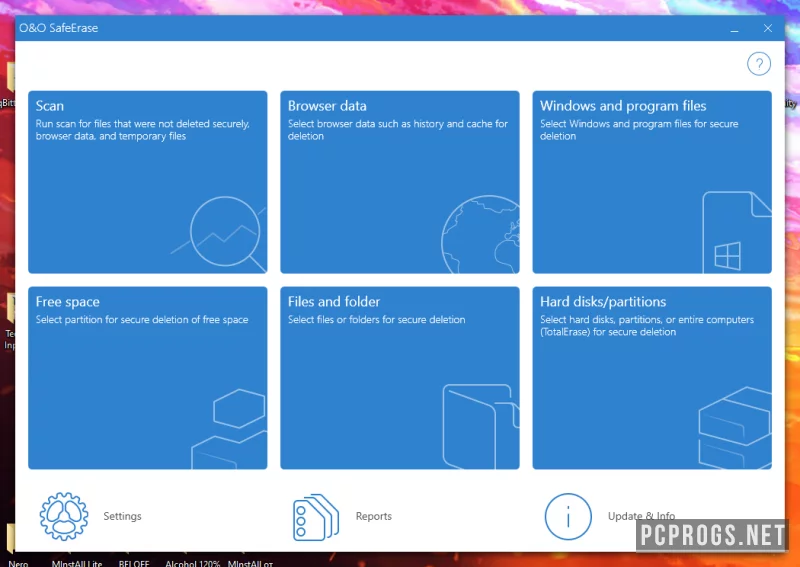The height and width of the screenshot is (567, 800).
Task: Click the Reports documents icon
Action: [x=316, y=517]
